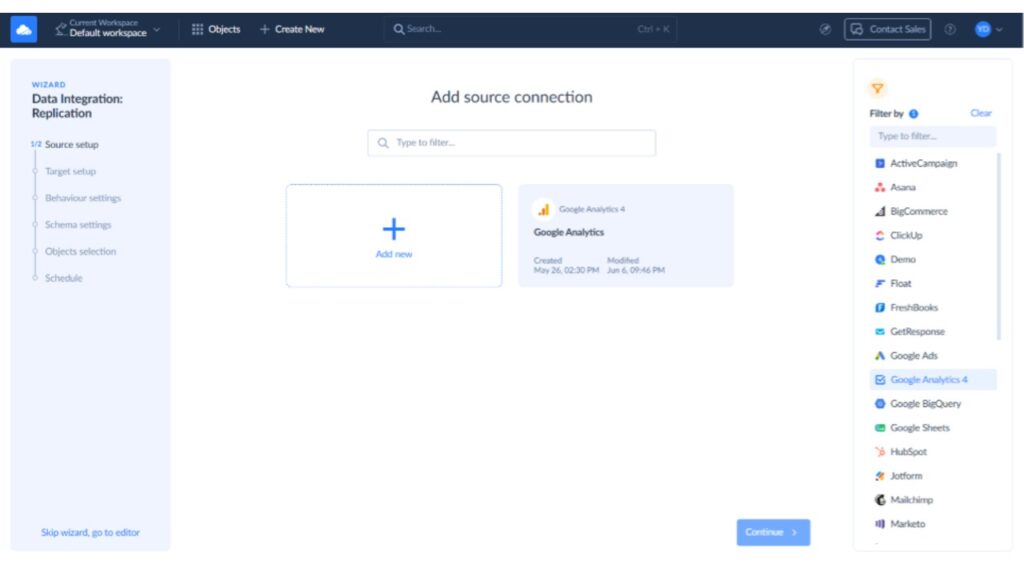Image resolution: width=1024 pixels, height=576 pixels.
Task: Click the Add new plus card
Action: pyautogui.click(x=394, y=236)
